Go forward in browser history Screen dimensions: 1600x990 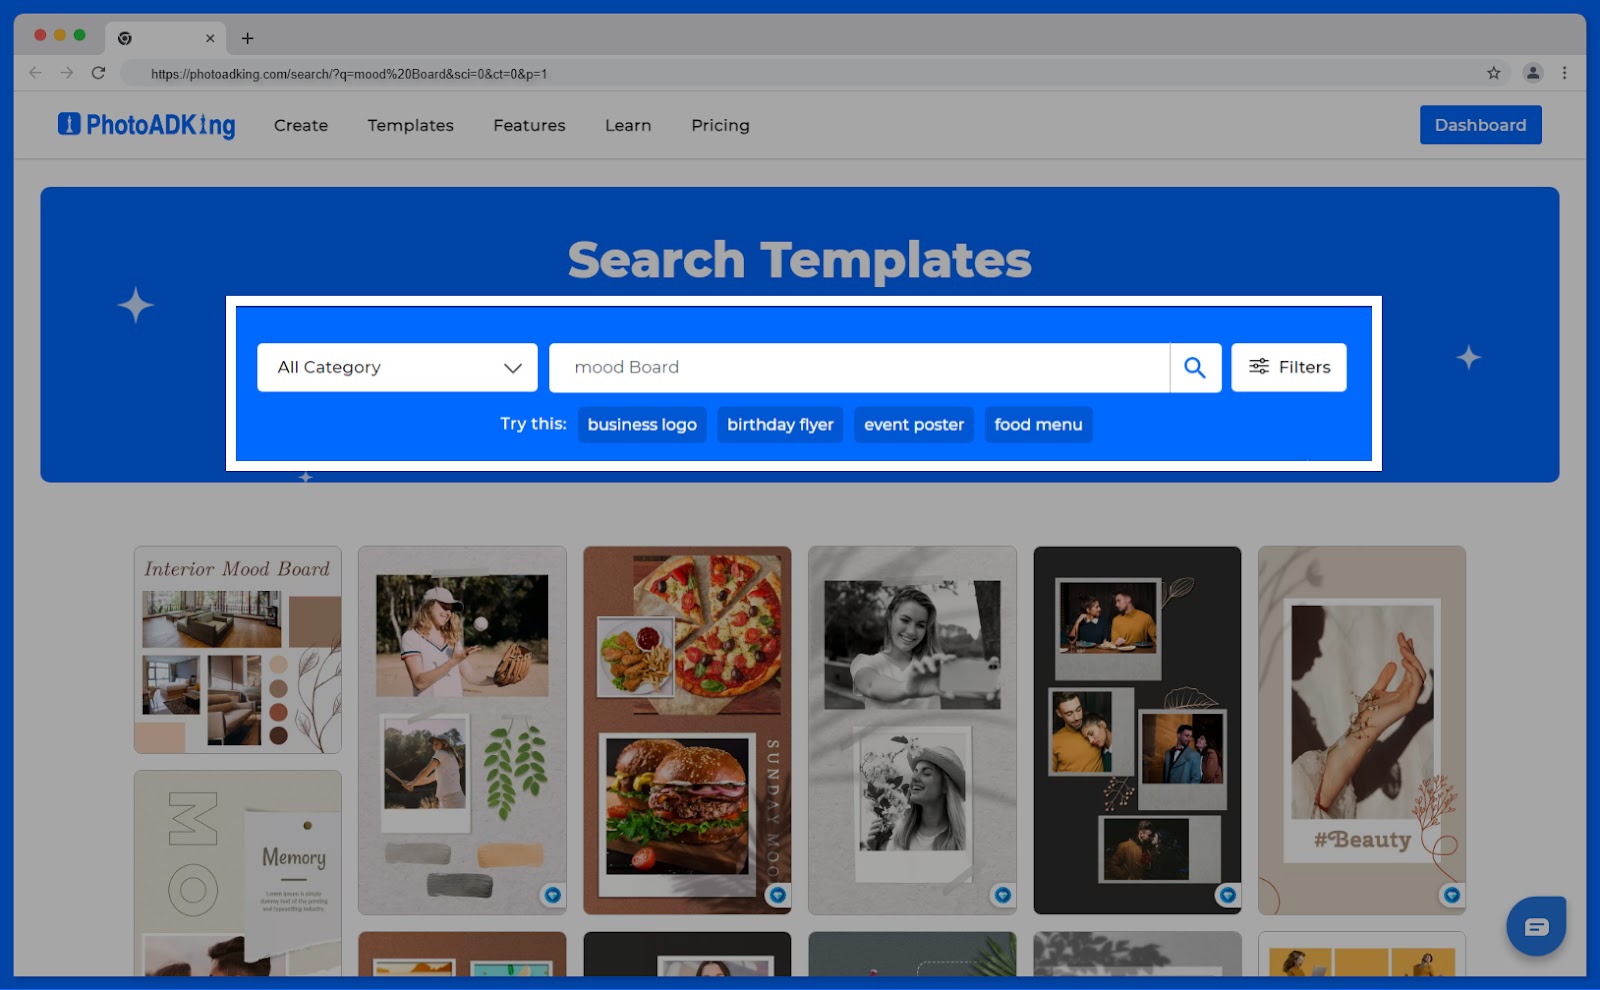(x=67, y=73)
